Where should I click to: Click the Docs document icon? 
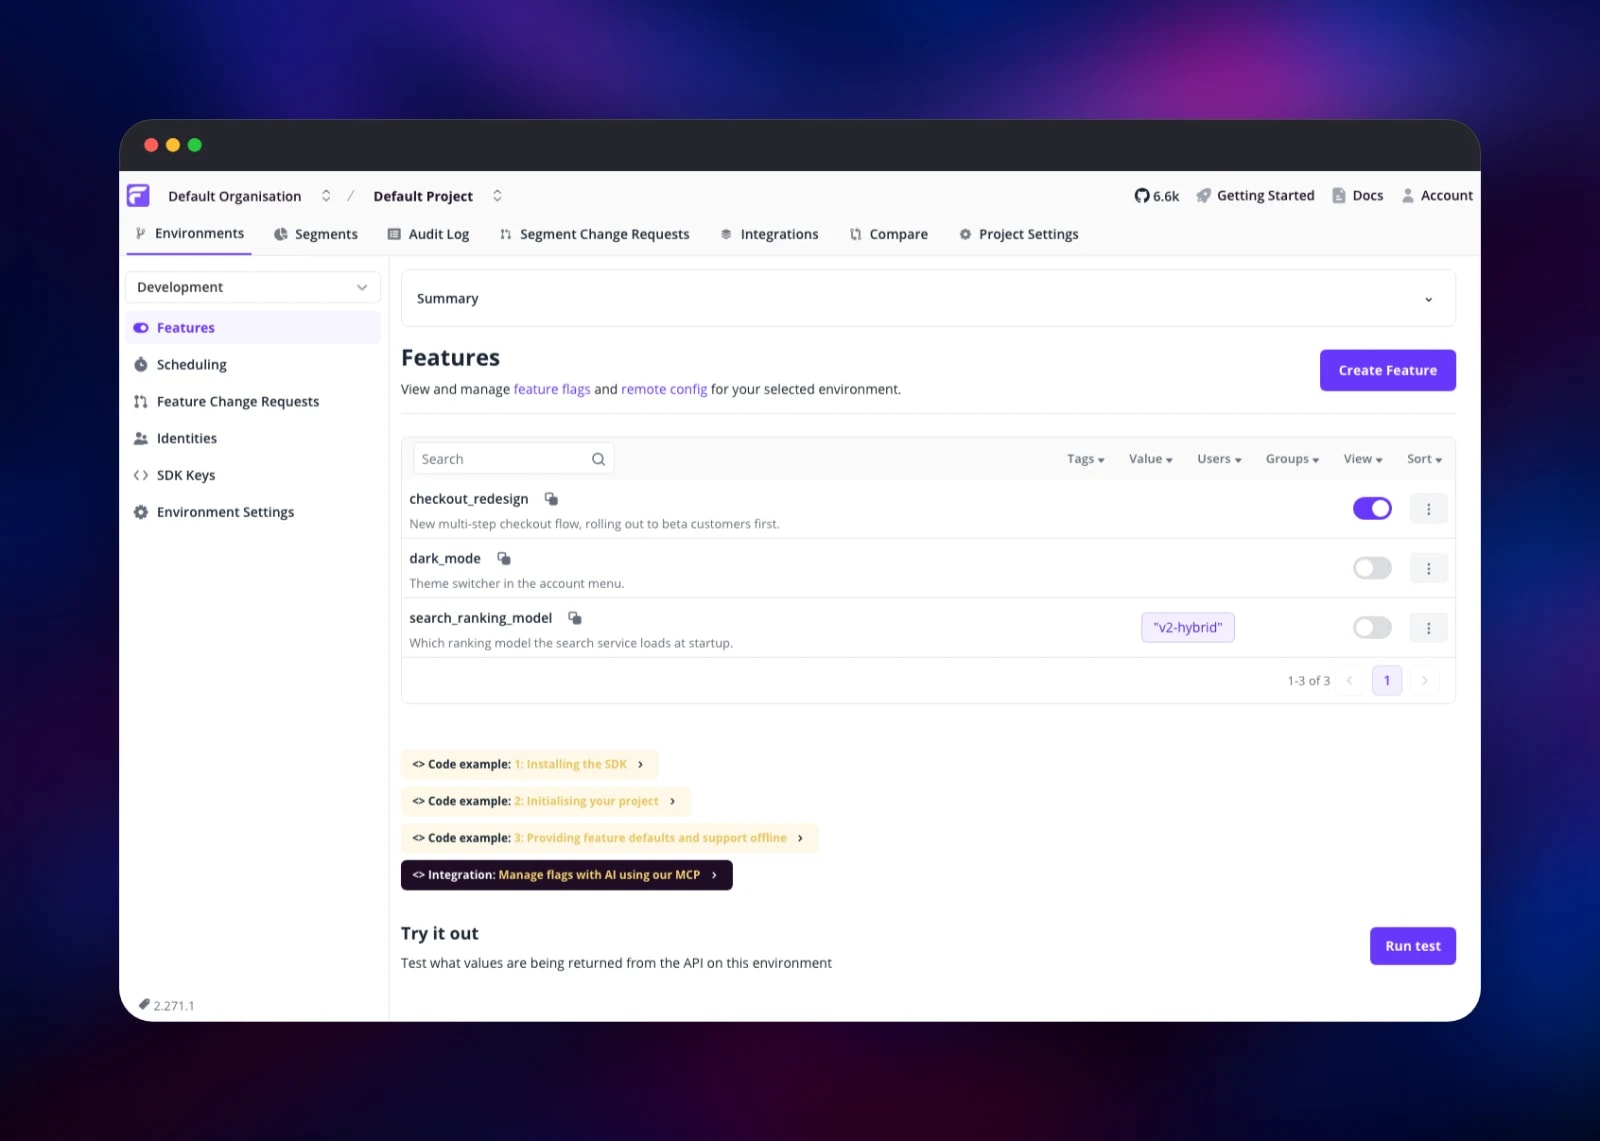1339,196
